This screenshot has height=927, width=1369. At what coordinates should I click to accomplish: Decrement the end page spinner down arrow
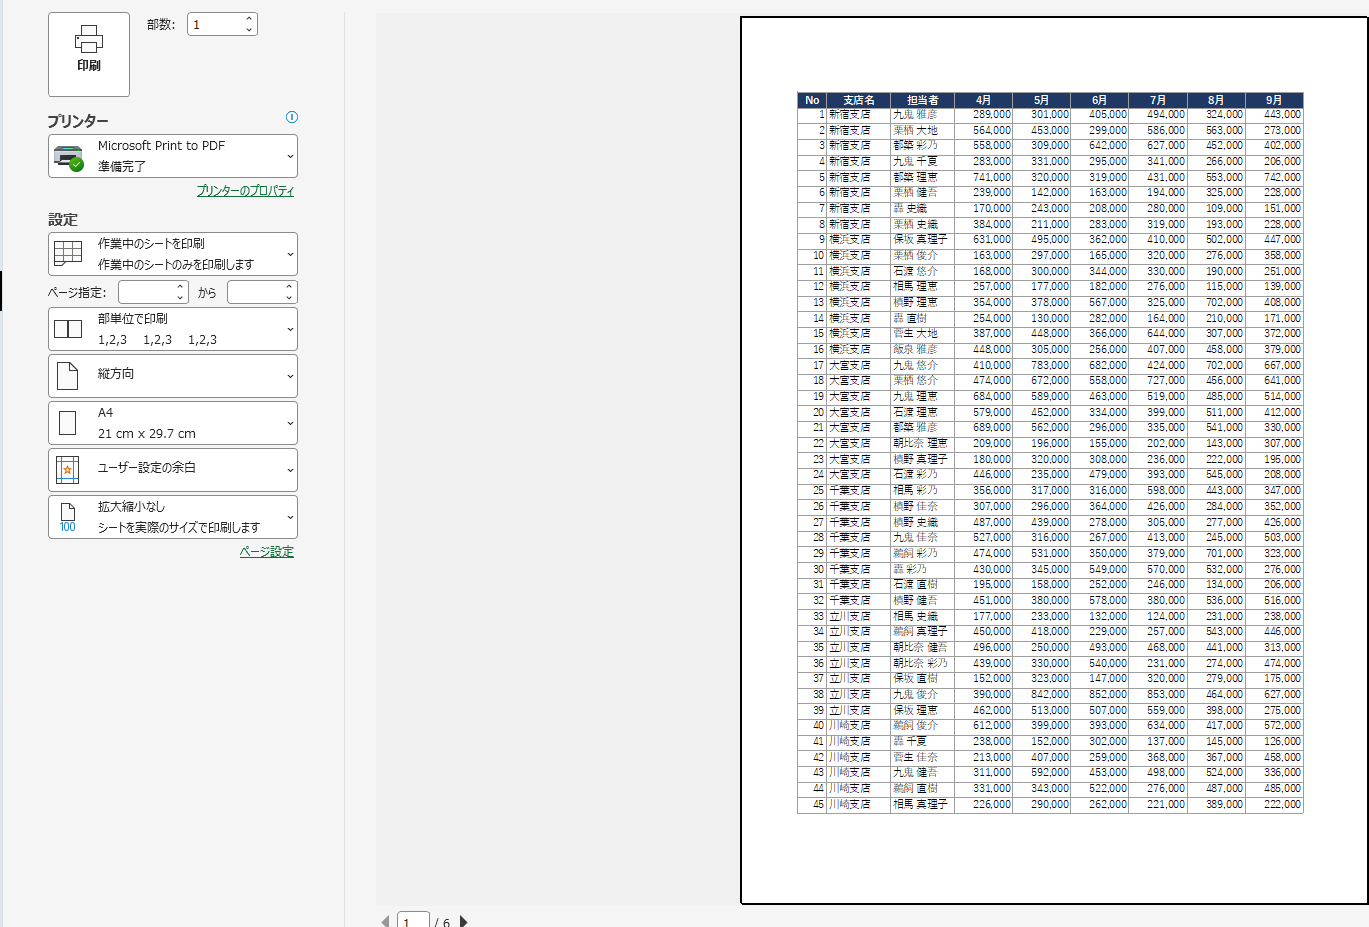click(x=290, y=298)
